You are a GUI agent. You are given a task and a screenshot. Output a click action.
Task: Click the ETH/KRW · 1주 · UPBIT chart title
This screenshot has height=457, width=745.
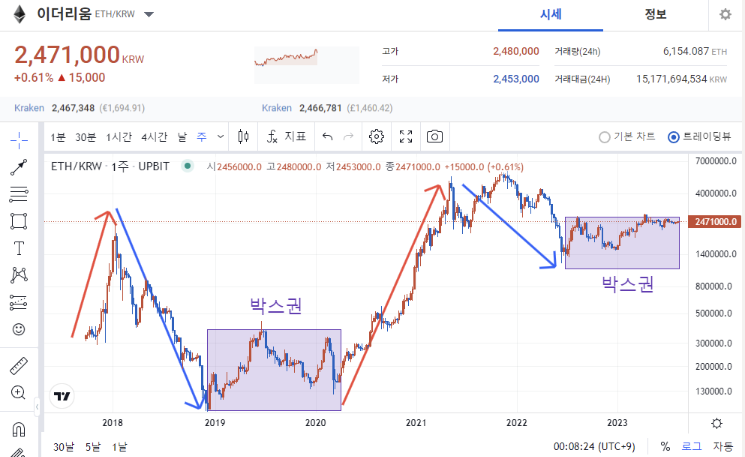coord(110,166)
